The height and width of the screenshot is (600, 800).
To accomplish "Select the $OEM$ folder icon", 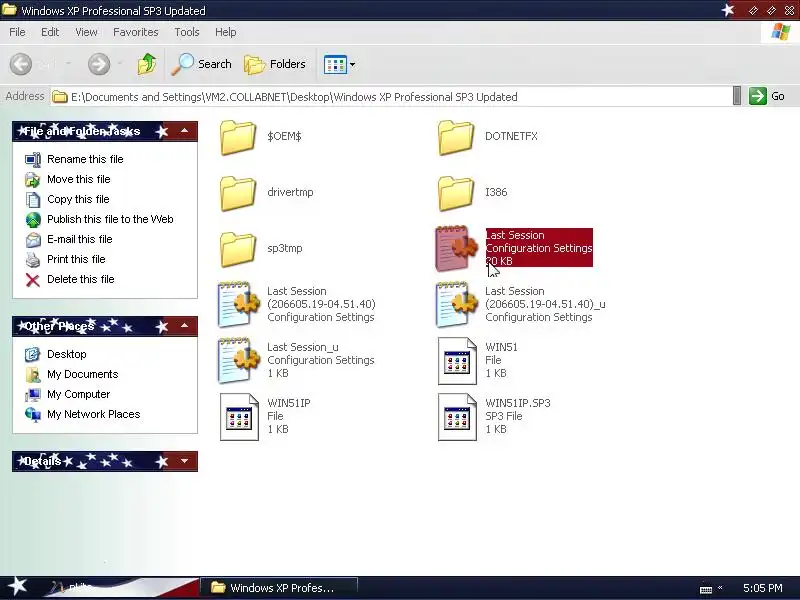I will coord(238,137).
